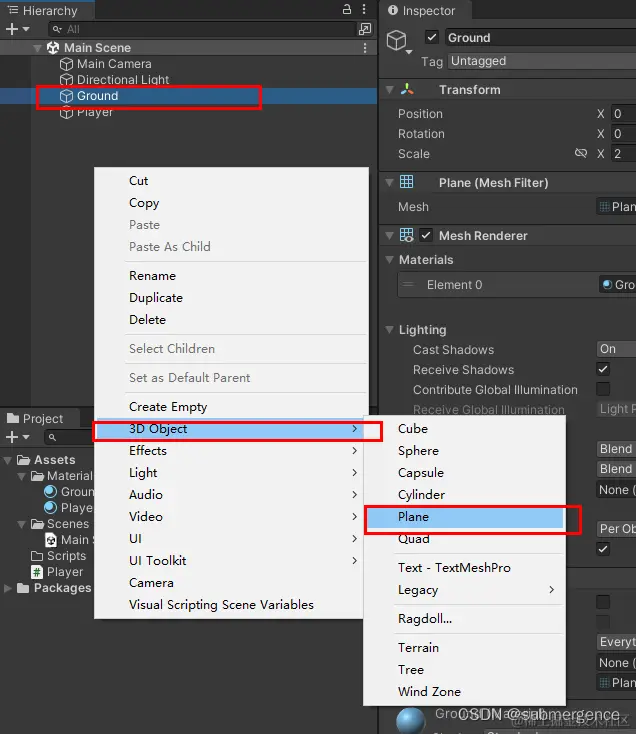Collapse the Mesh Renderer foldout arrow
636x734 pixels.
389,235
